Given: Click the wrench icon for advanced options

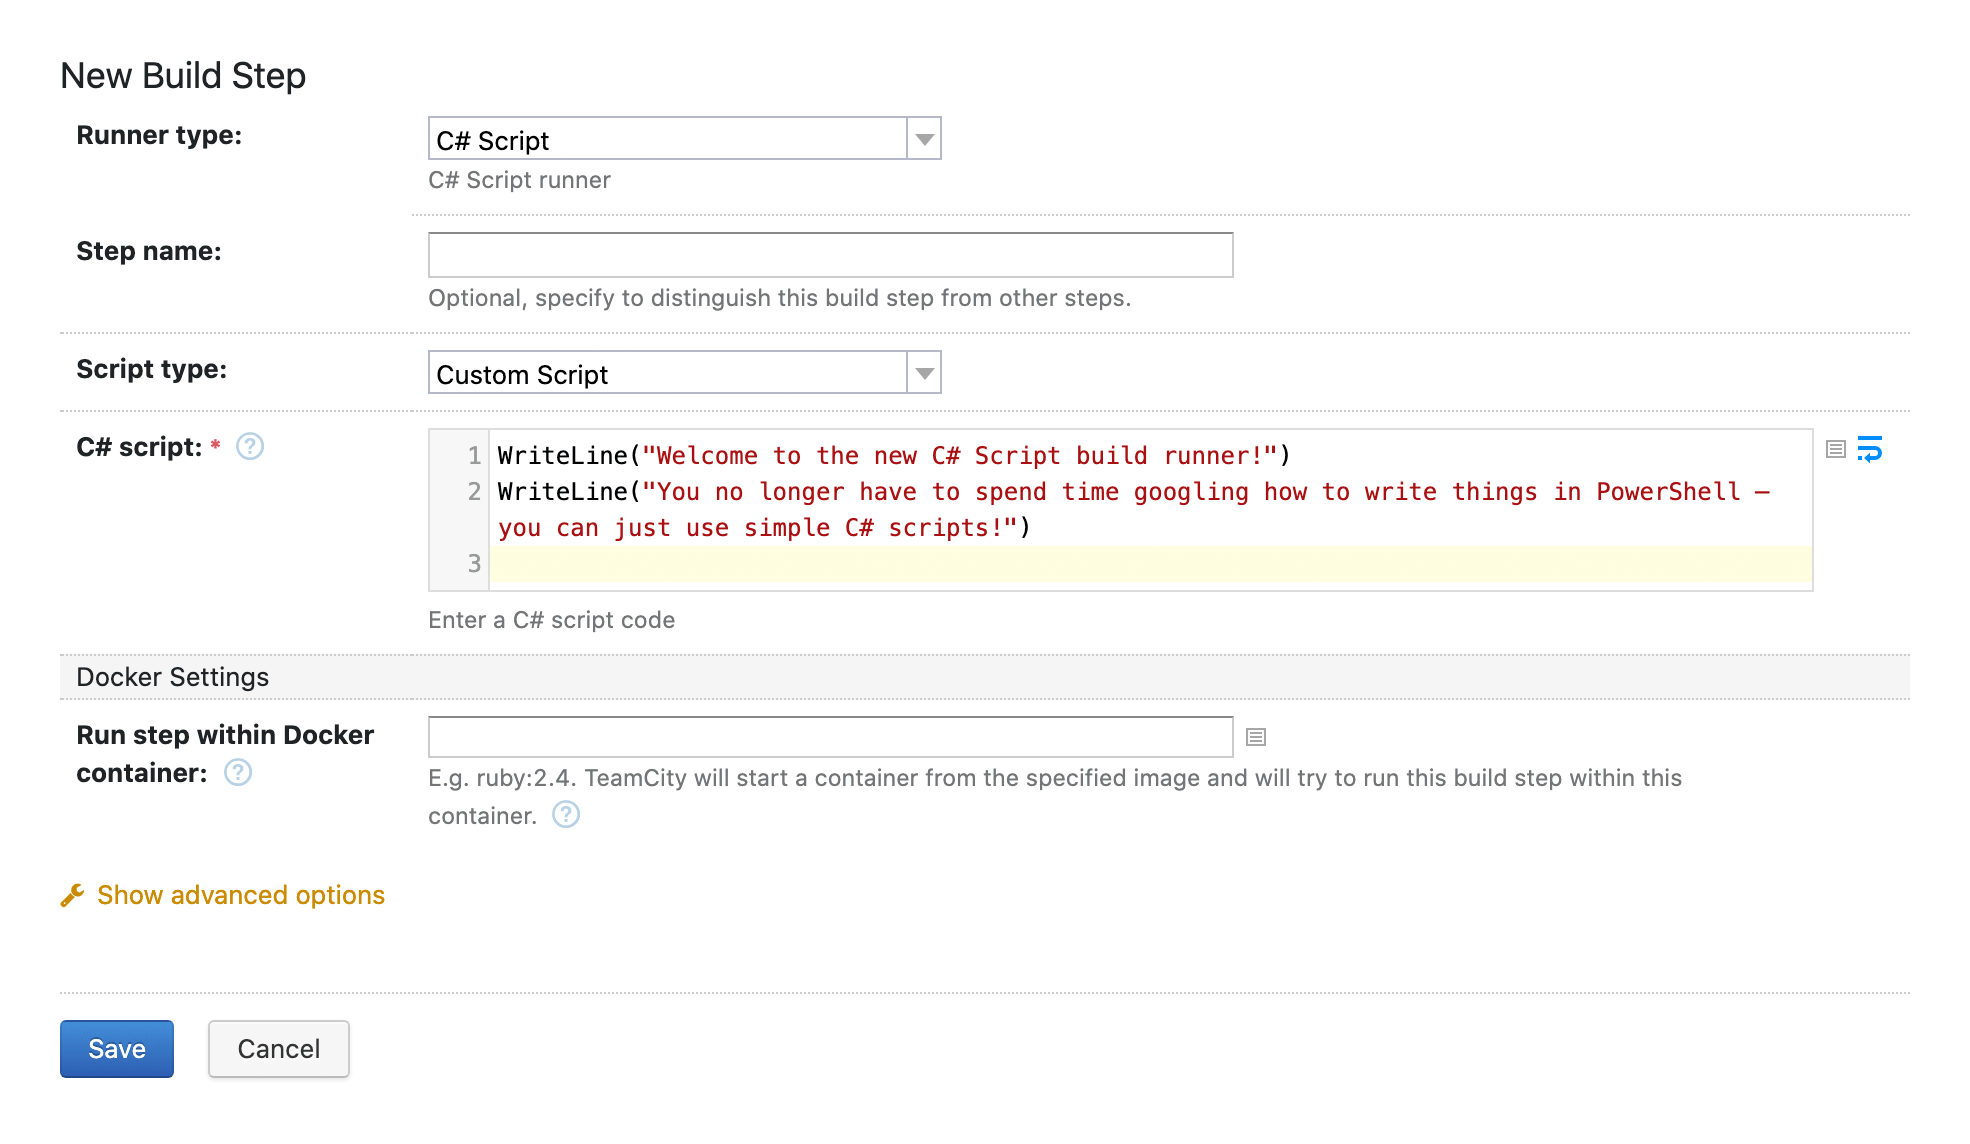Looking at the screenshot, I should (72, 895).
